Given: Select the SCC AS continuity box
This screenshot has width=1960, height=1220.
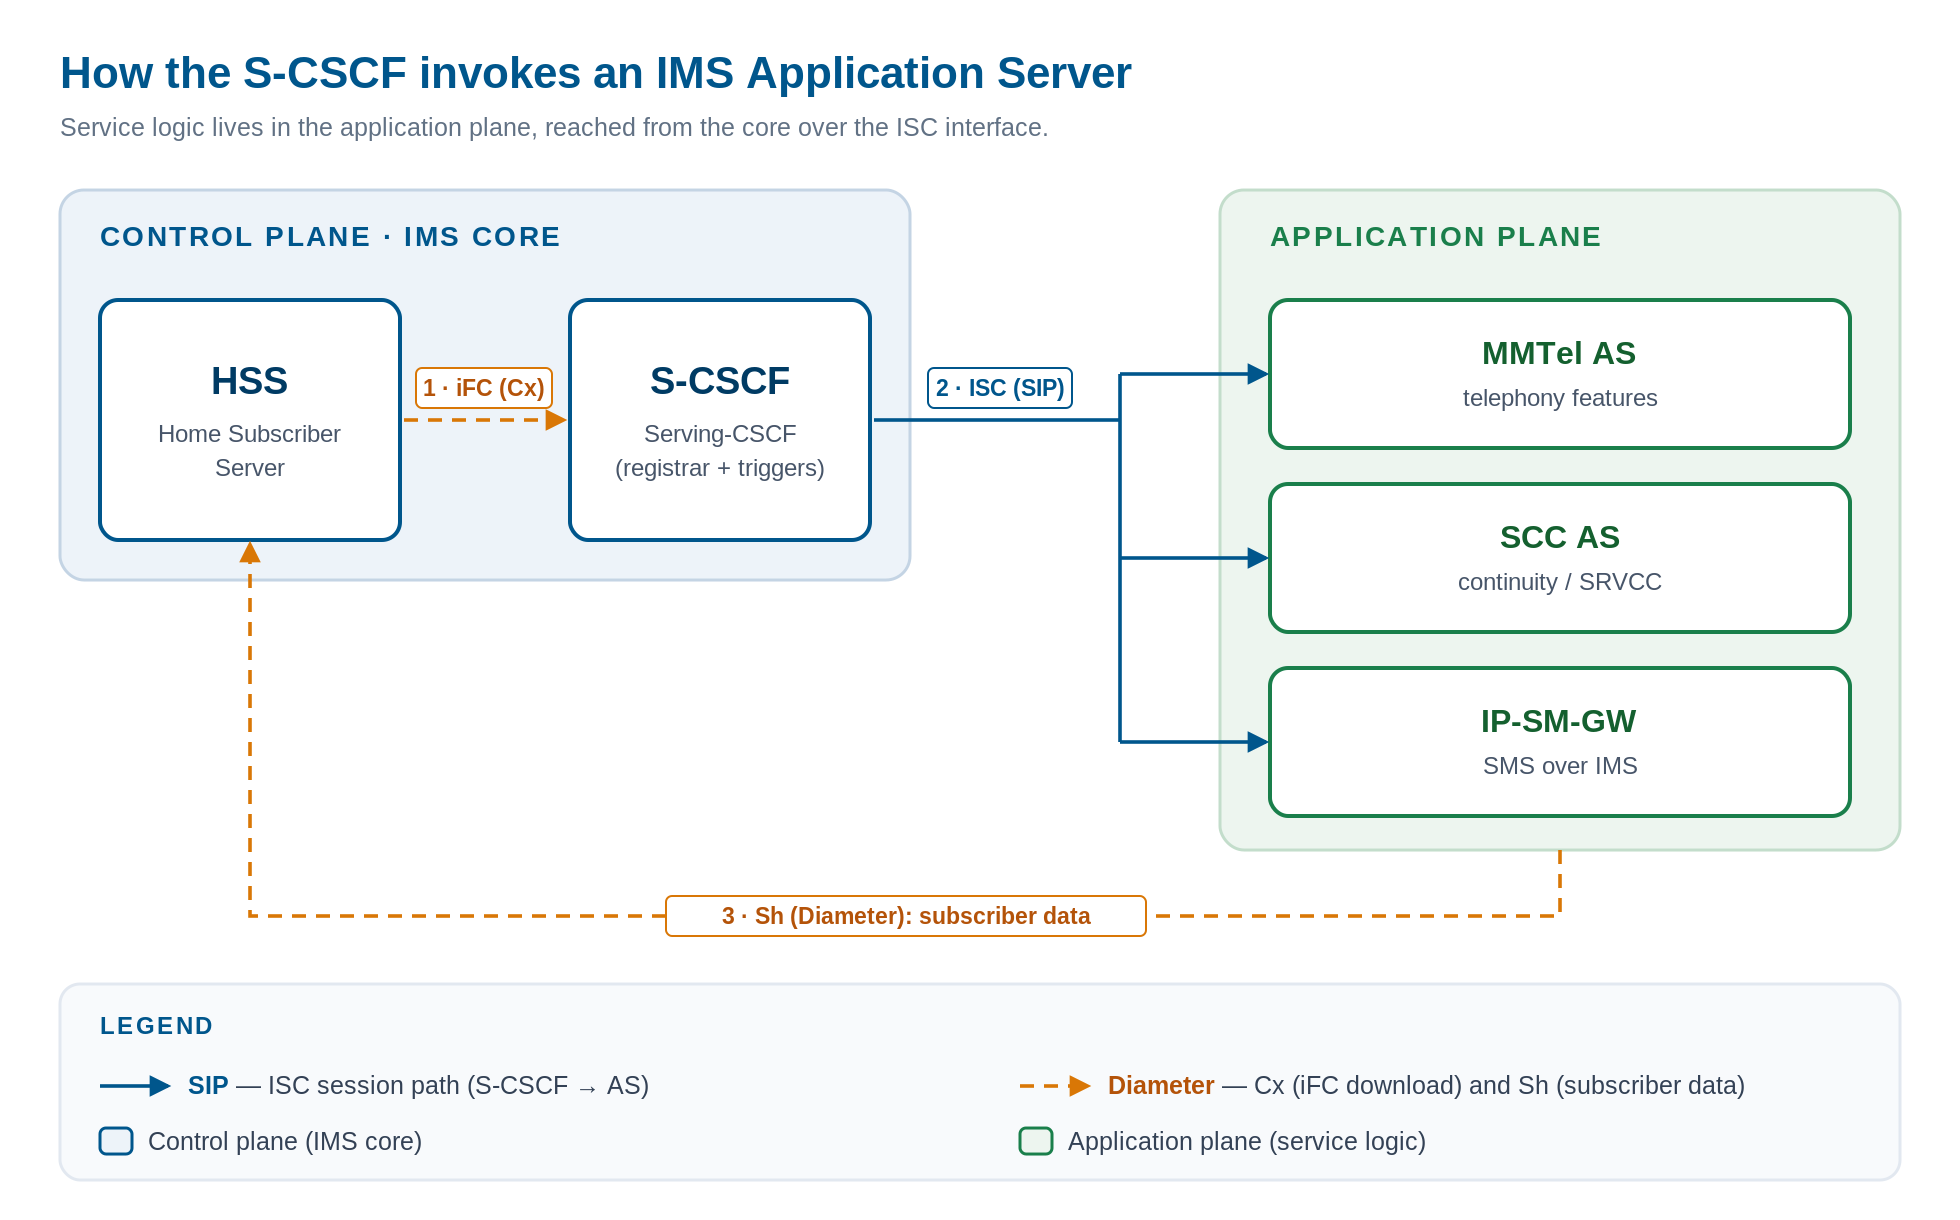Looking at the screenshot, I should point(1560,558).
